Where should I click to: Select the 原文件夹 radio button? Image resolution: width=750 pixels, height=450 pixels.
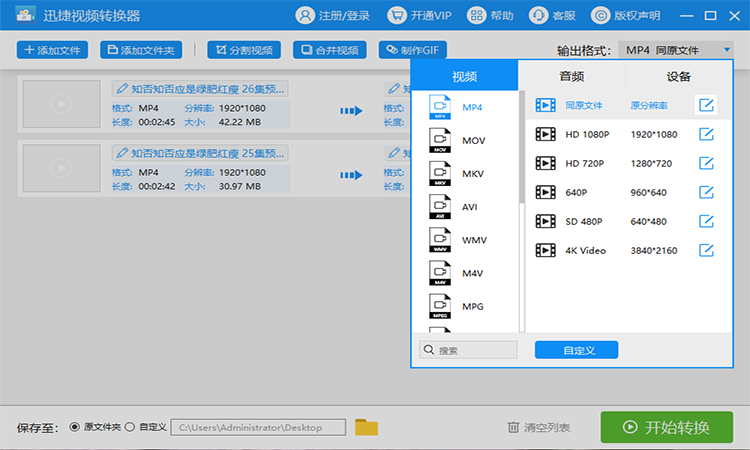[x=74, y=427]
